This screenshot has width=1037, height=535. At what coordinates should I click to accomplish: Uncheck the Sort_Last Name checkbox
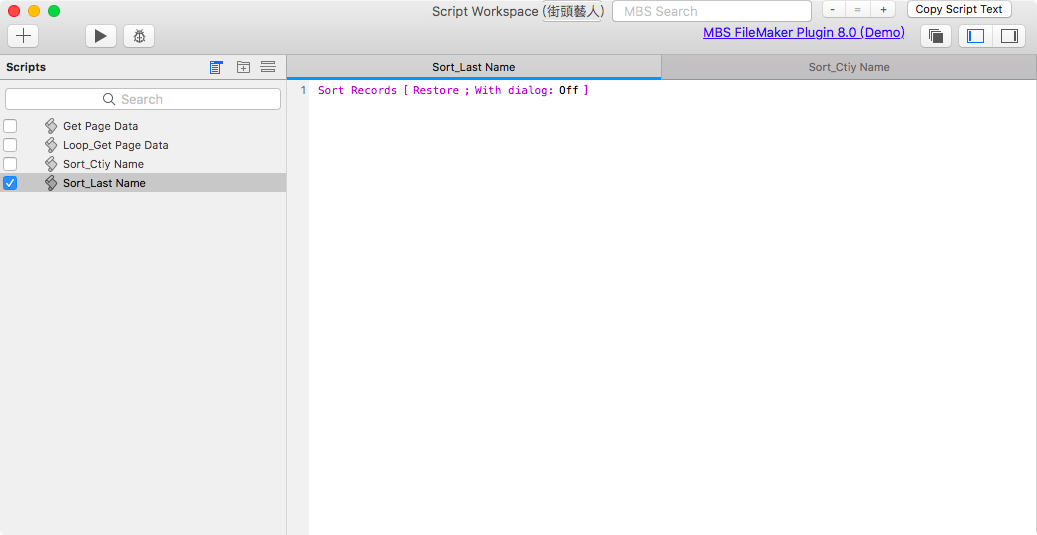[10, 183]
